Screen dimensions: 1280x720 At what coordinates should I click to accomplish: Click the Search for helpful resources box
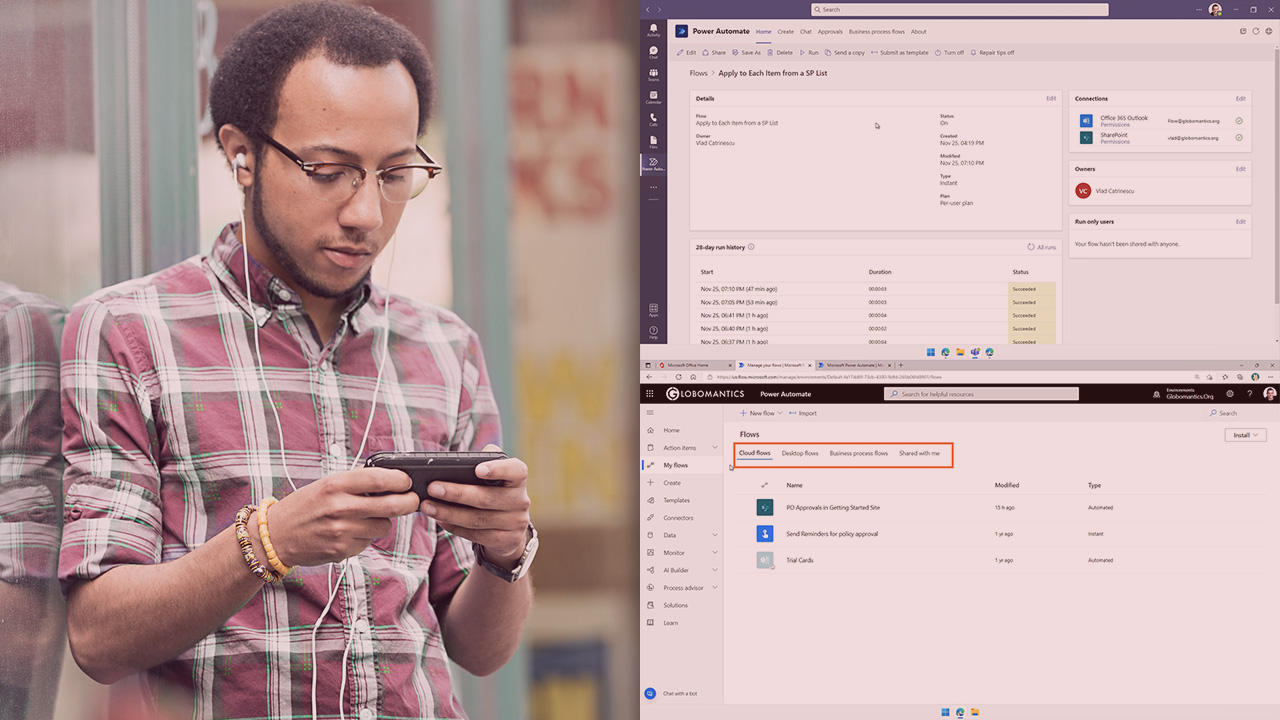click(x=982, y=394)
